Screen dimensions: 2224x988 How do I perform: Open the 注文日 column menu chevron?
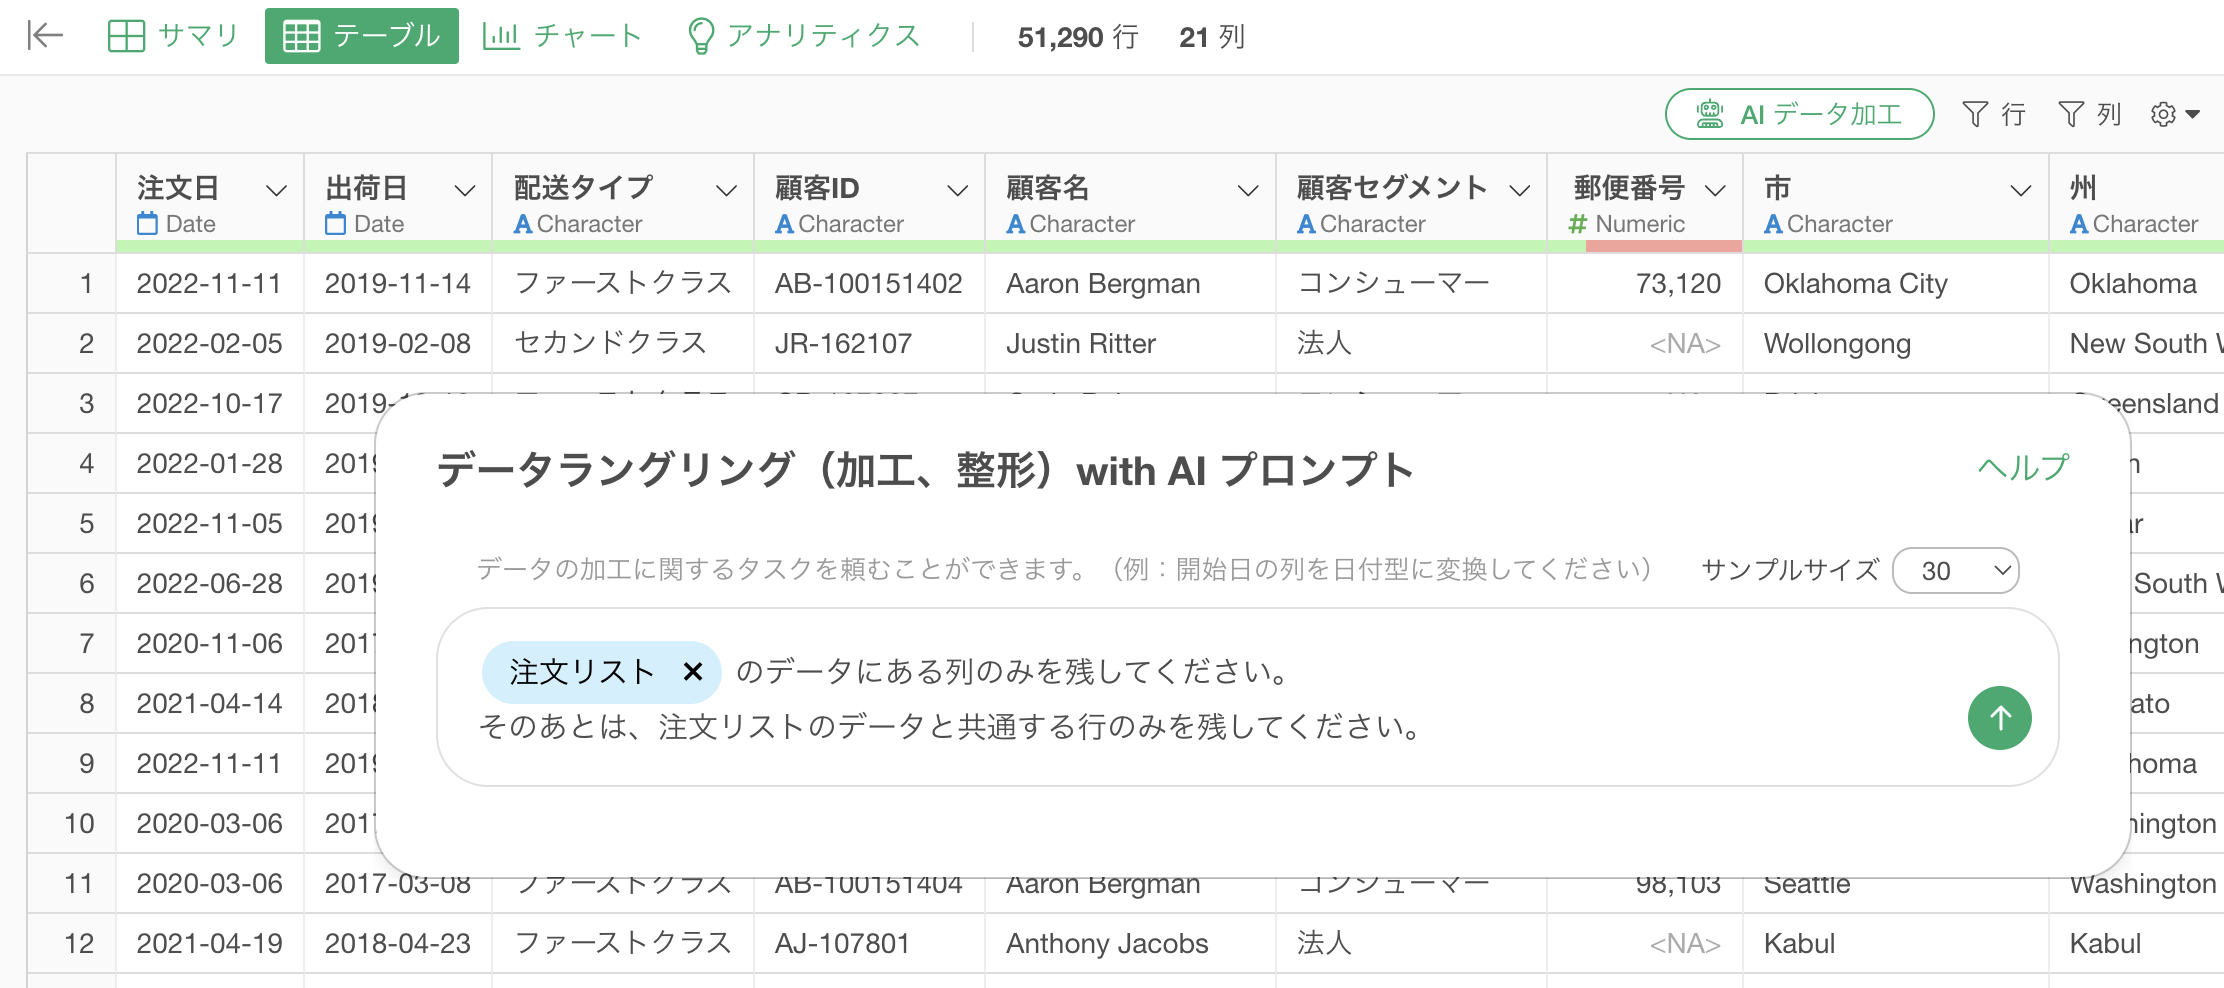click(x=276, y=190)
